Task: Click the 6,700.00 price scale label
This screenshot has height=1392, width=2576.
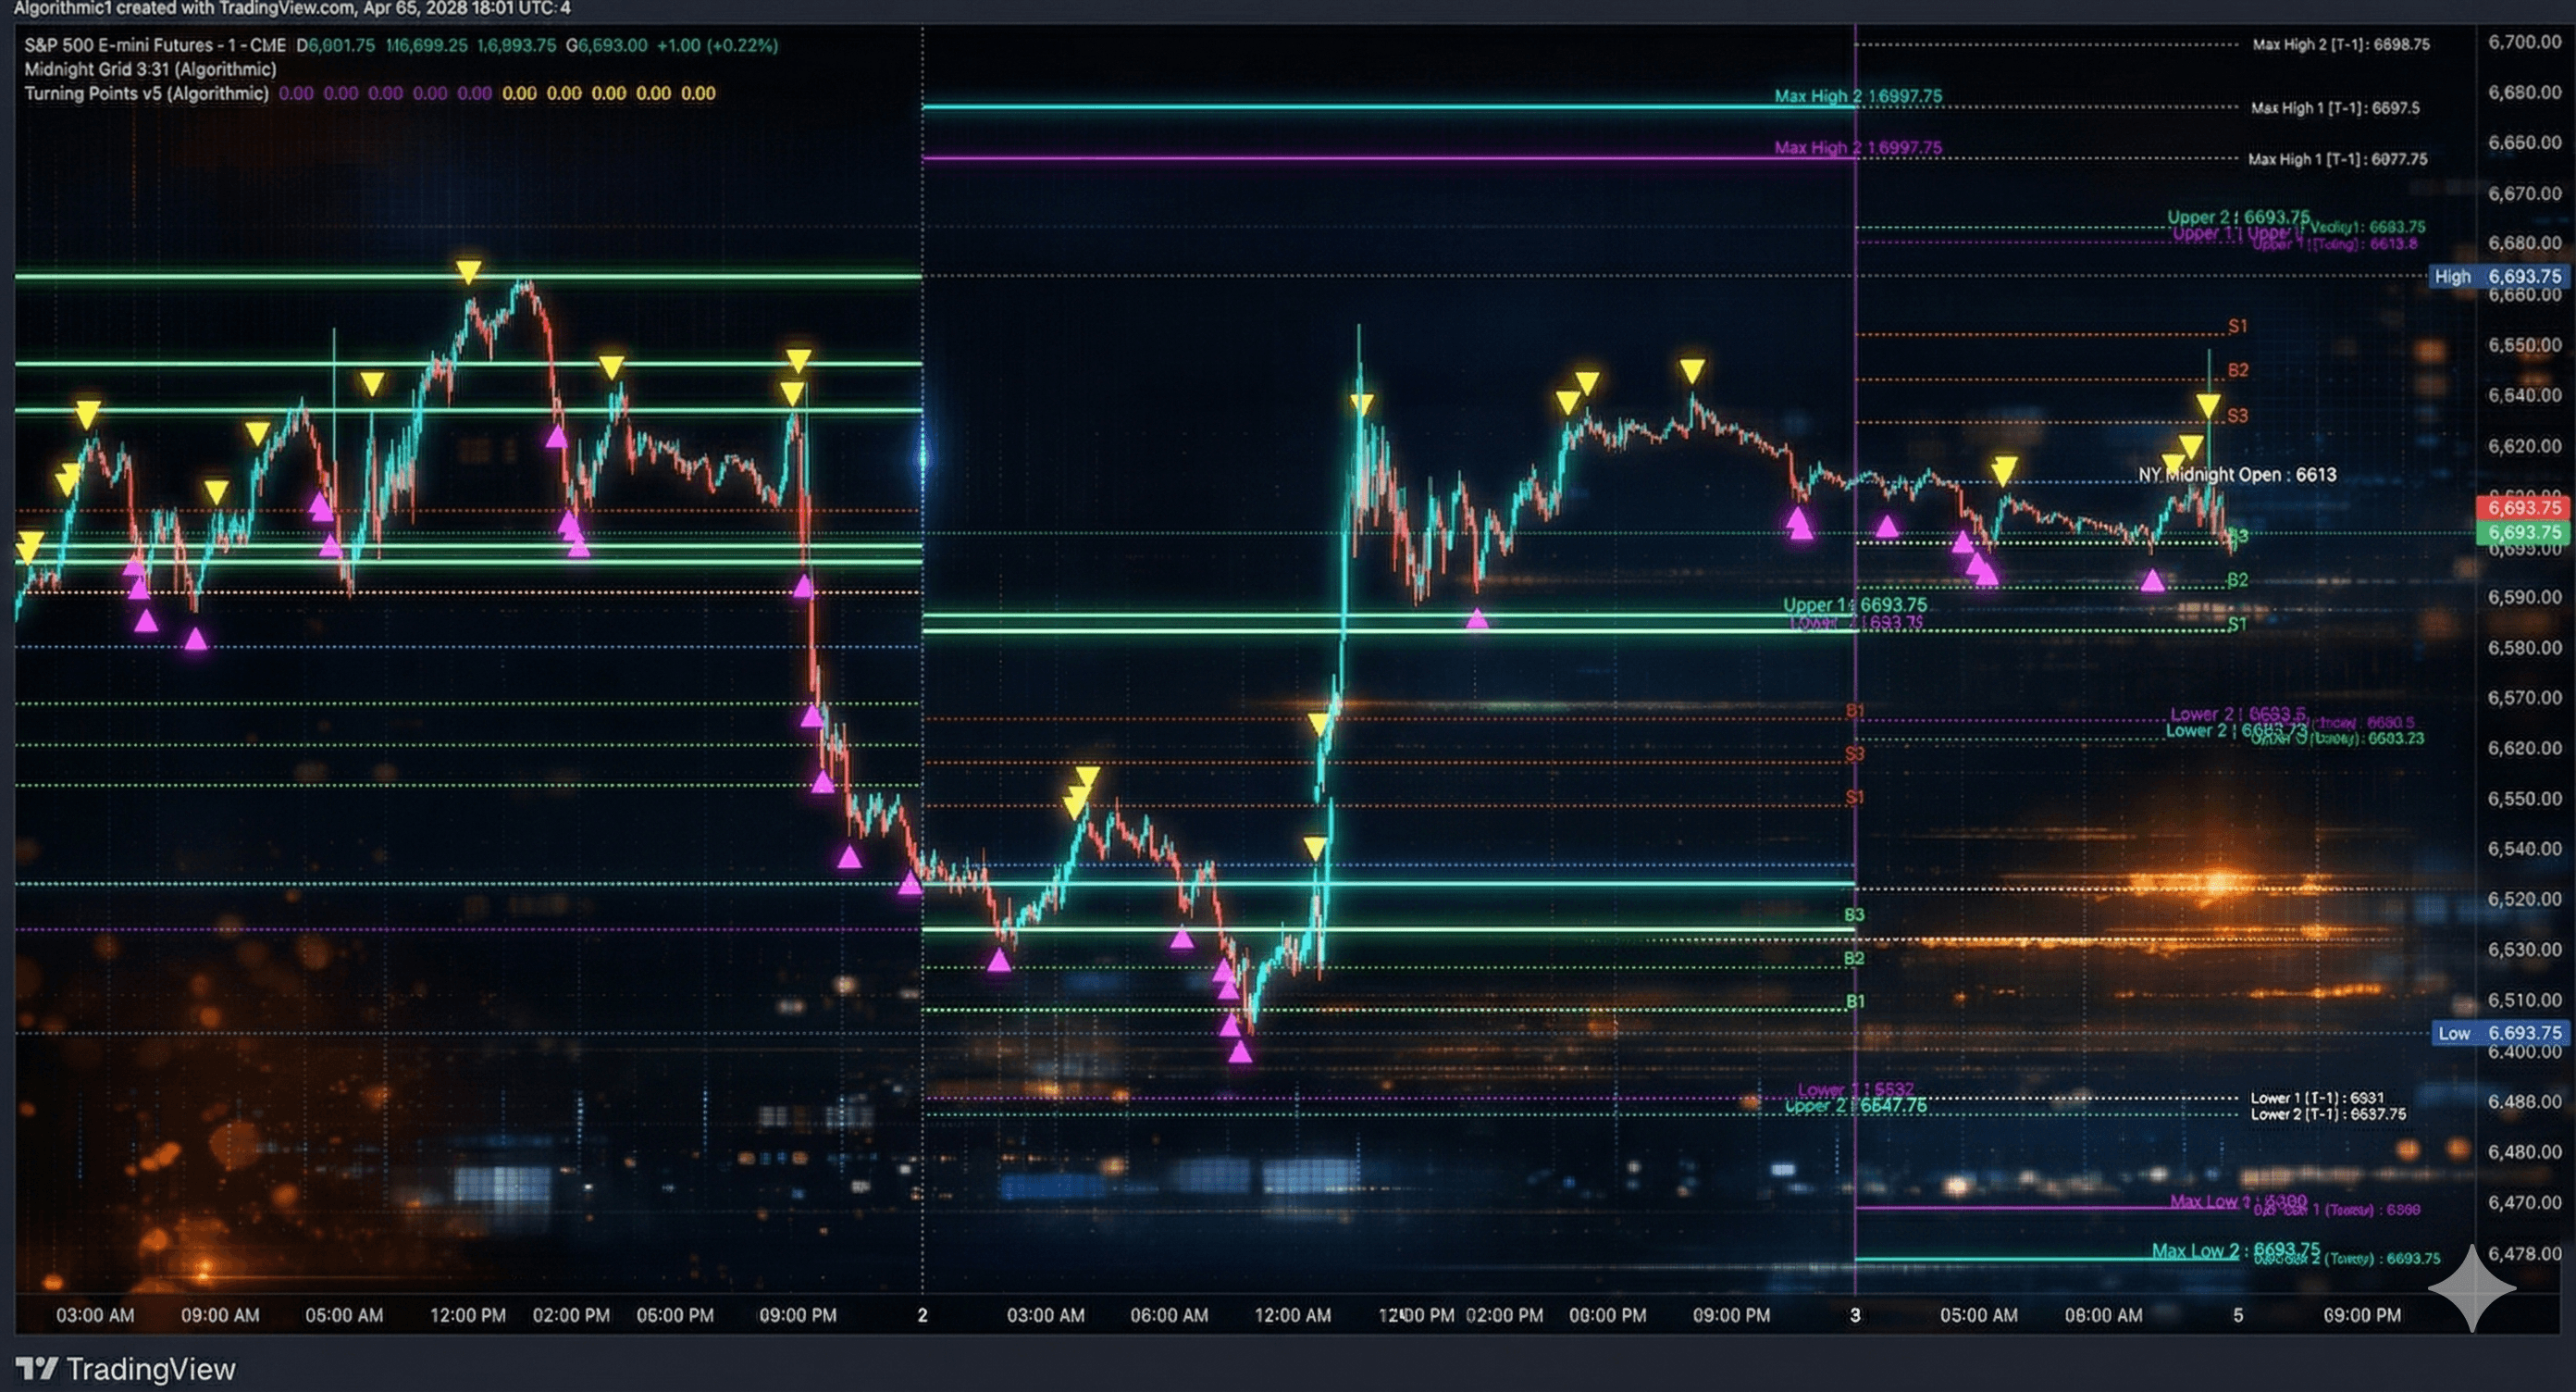Action: click(2524, 42)
